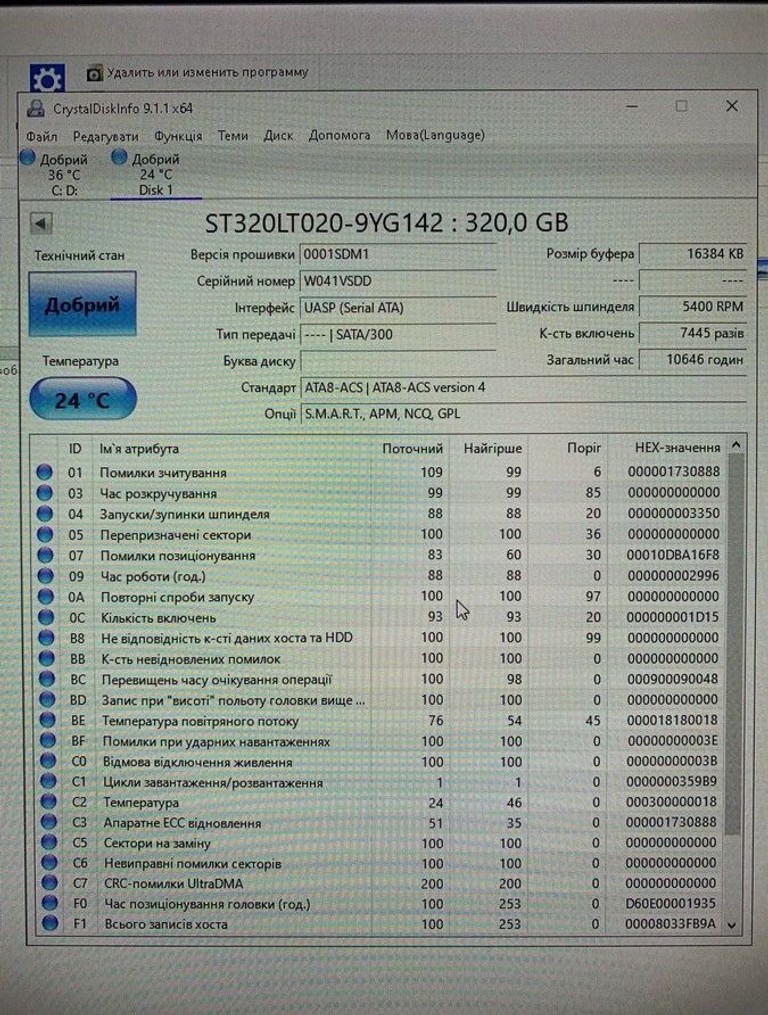This screenshot has height=1015, width=768.
Task: Open the Файл menu
Action: click(41, 137)
